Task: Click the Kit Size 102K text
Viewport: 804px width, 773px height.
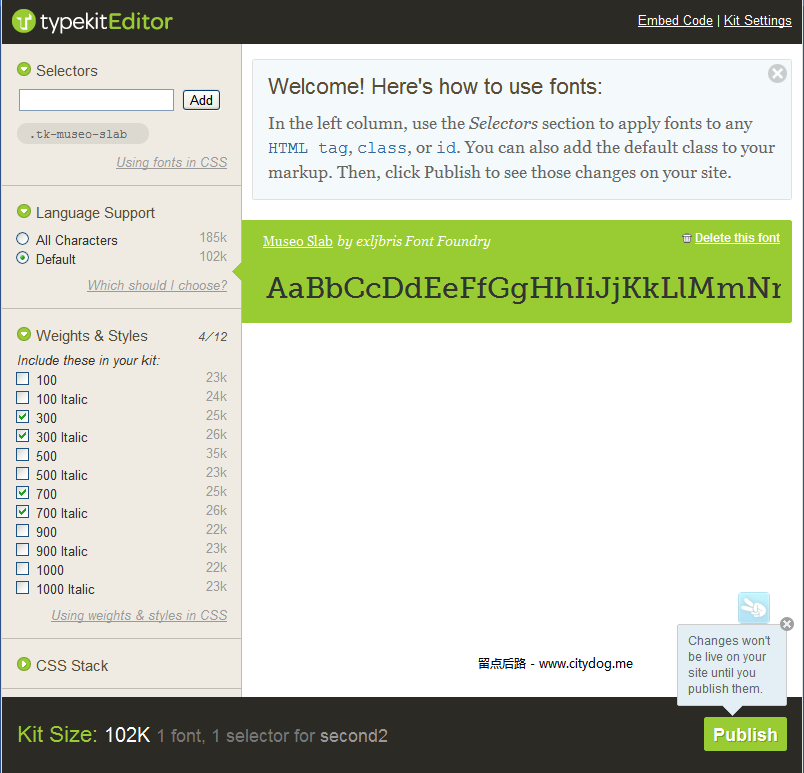Action: tap(84, 735)
